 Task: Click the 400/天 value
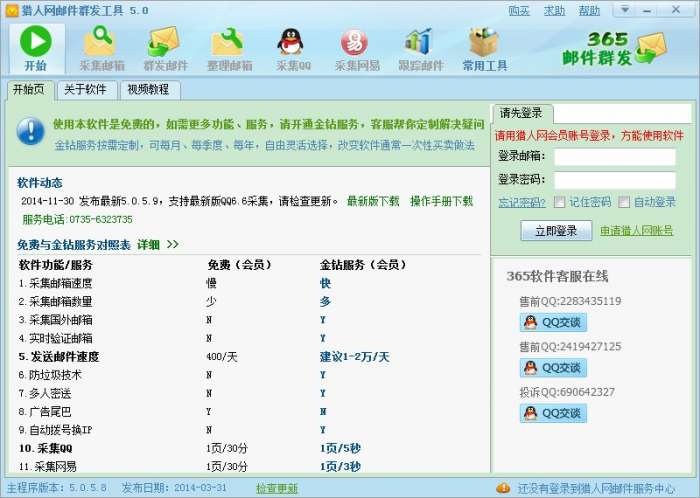(222, 357)
